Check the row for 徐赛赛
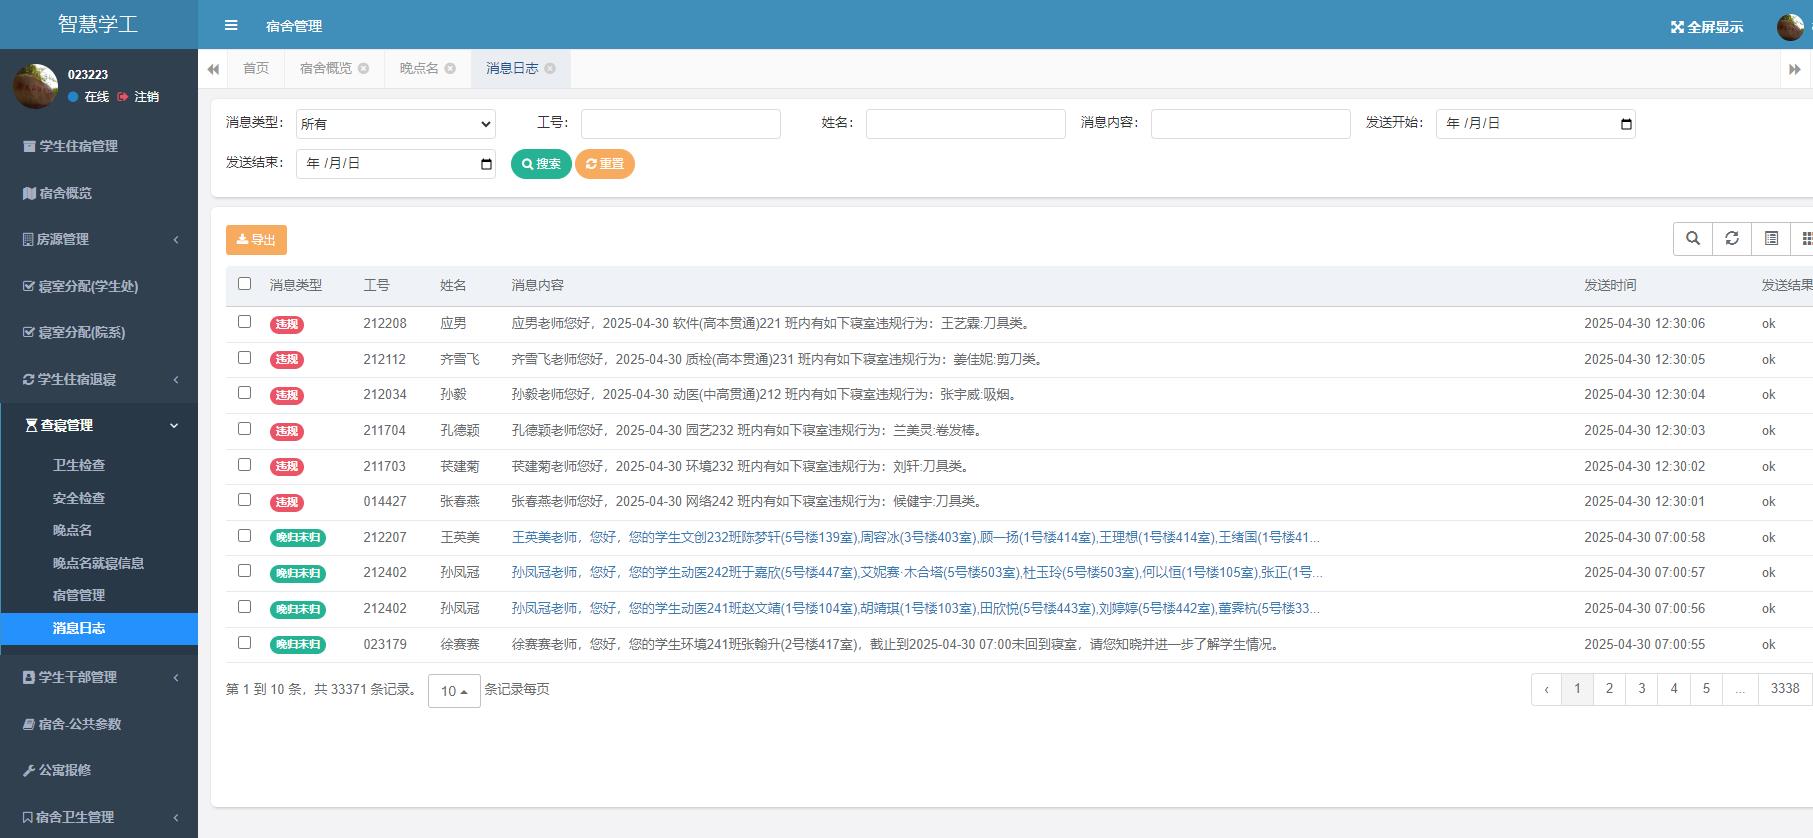Screen dimensions: 1813x838 (x=244, y=643)
